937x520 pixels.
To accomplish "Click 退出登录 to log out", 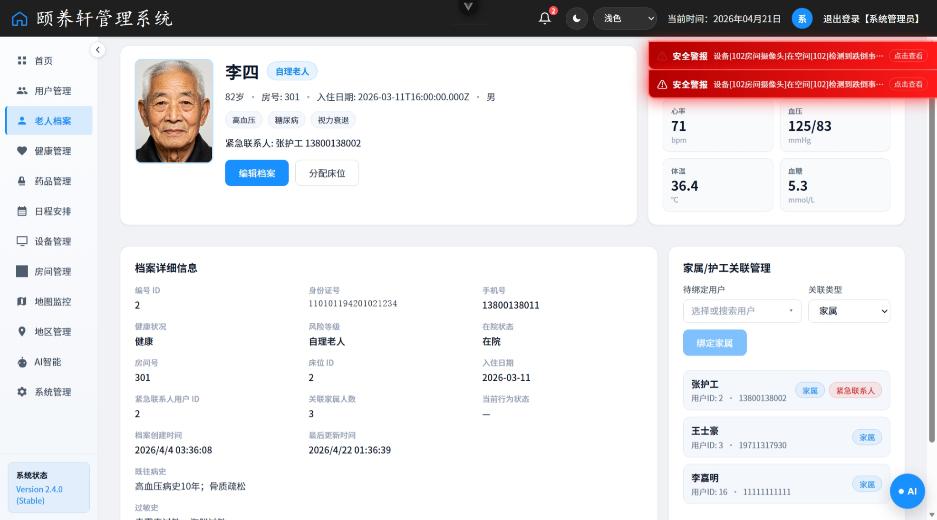I will click(x=871, y=19).
